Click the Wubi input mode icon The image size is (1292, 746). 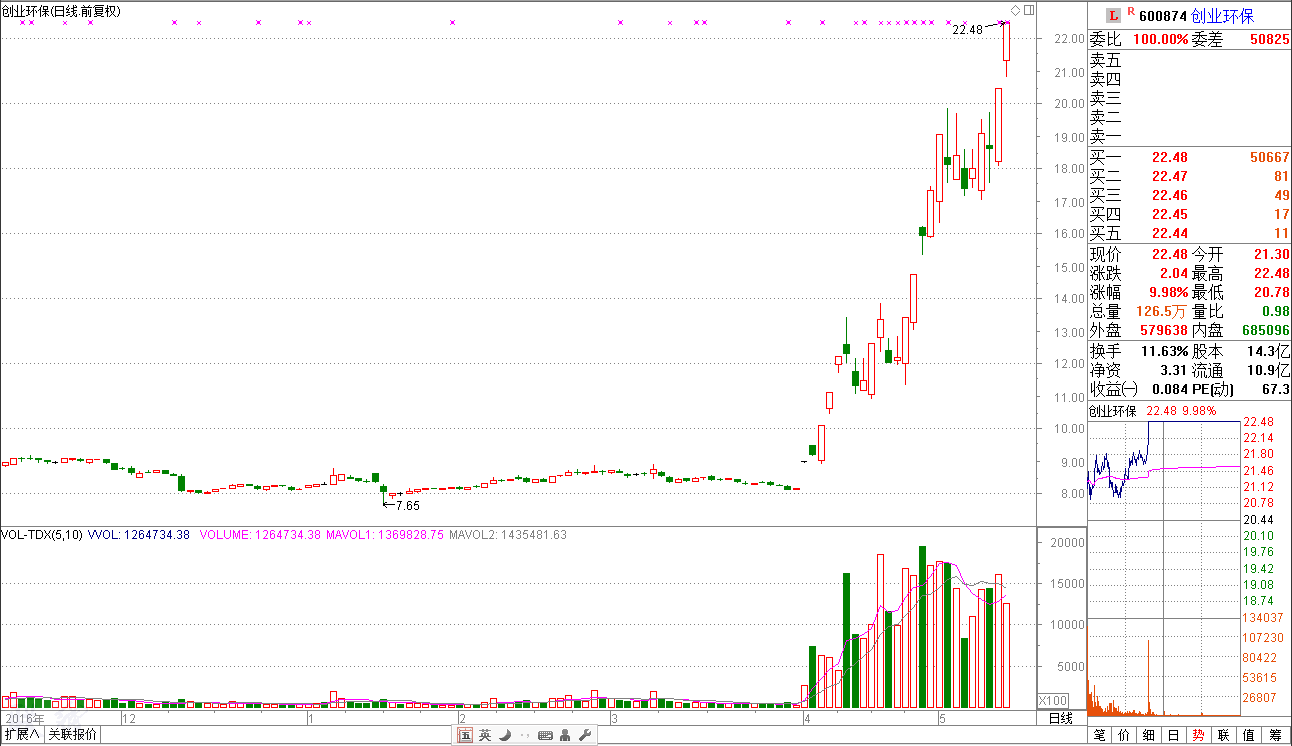pyautogui.click(x=465, y=735)
